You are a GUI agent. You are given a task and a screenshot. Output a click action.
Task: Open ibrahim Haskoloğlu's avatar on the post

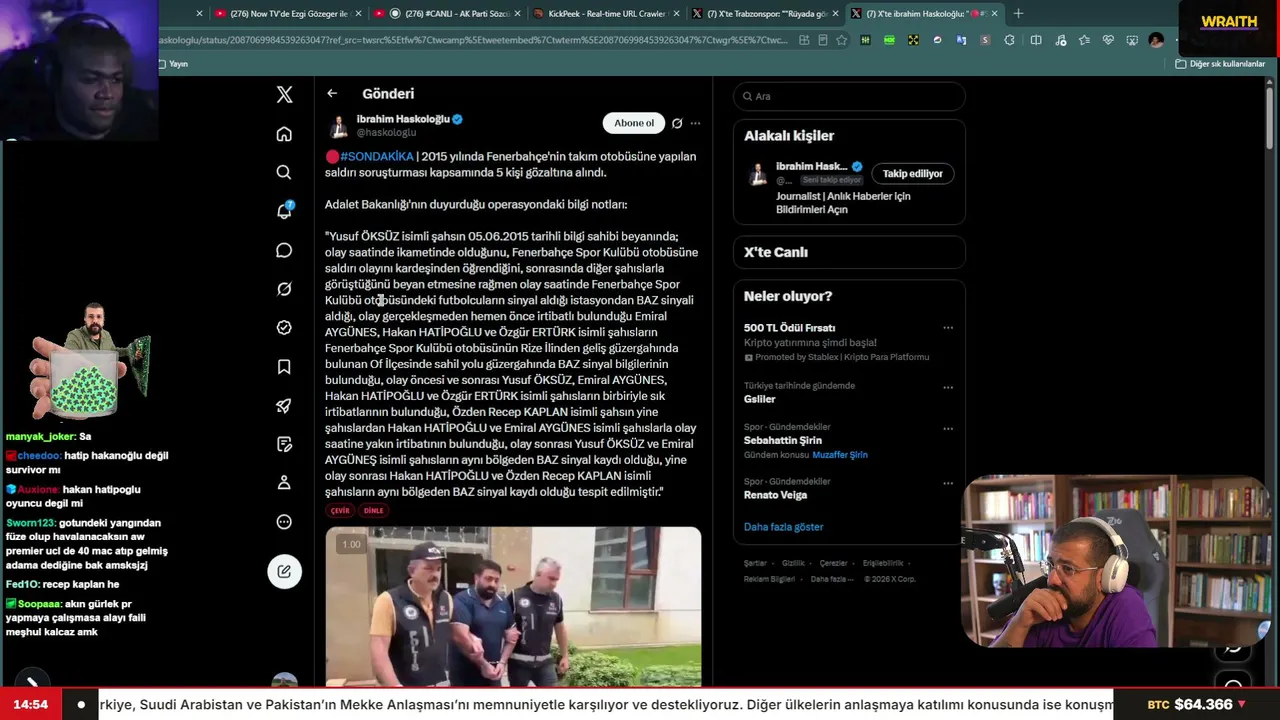point(338,126)
